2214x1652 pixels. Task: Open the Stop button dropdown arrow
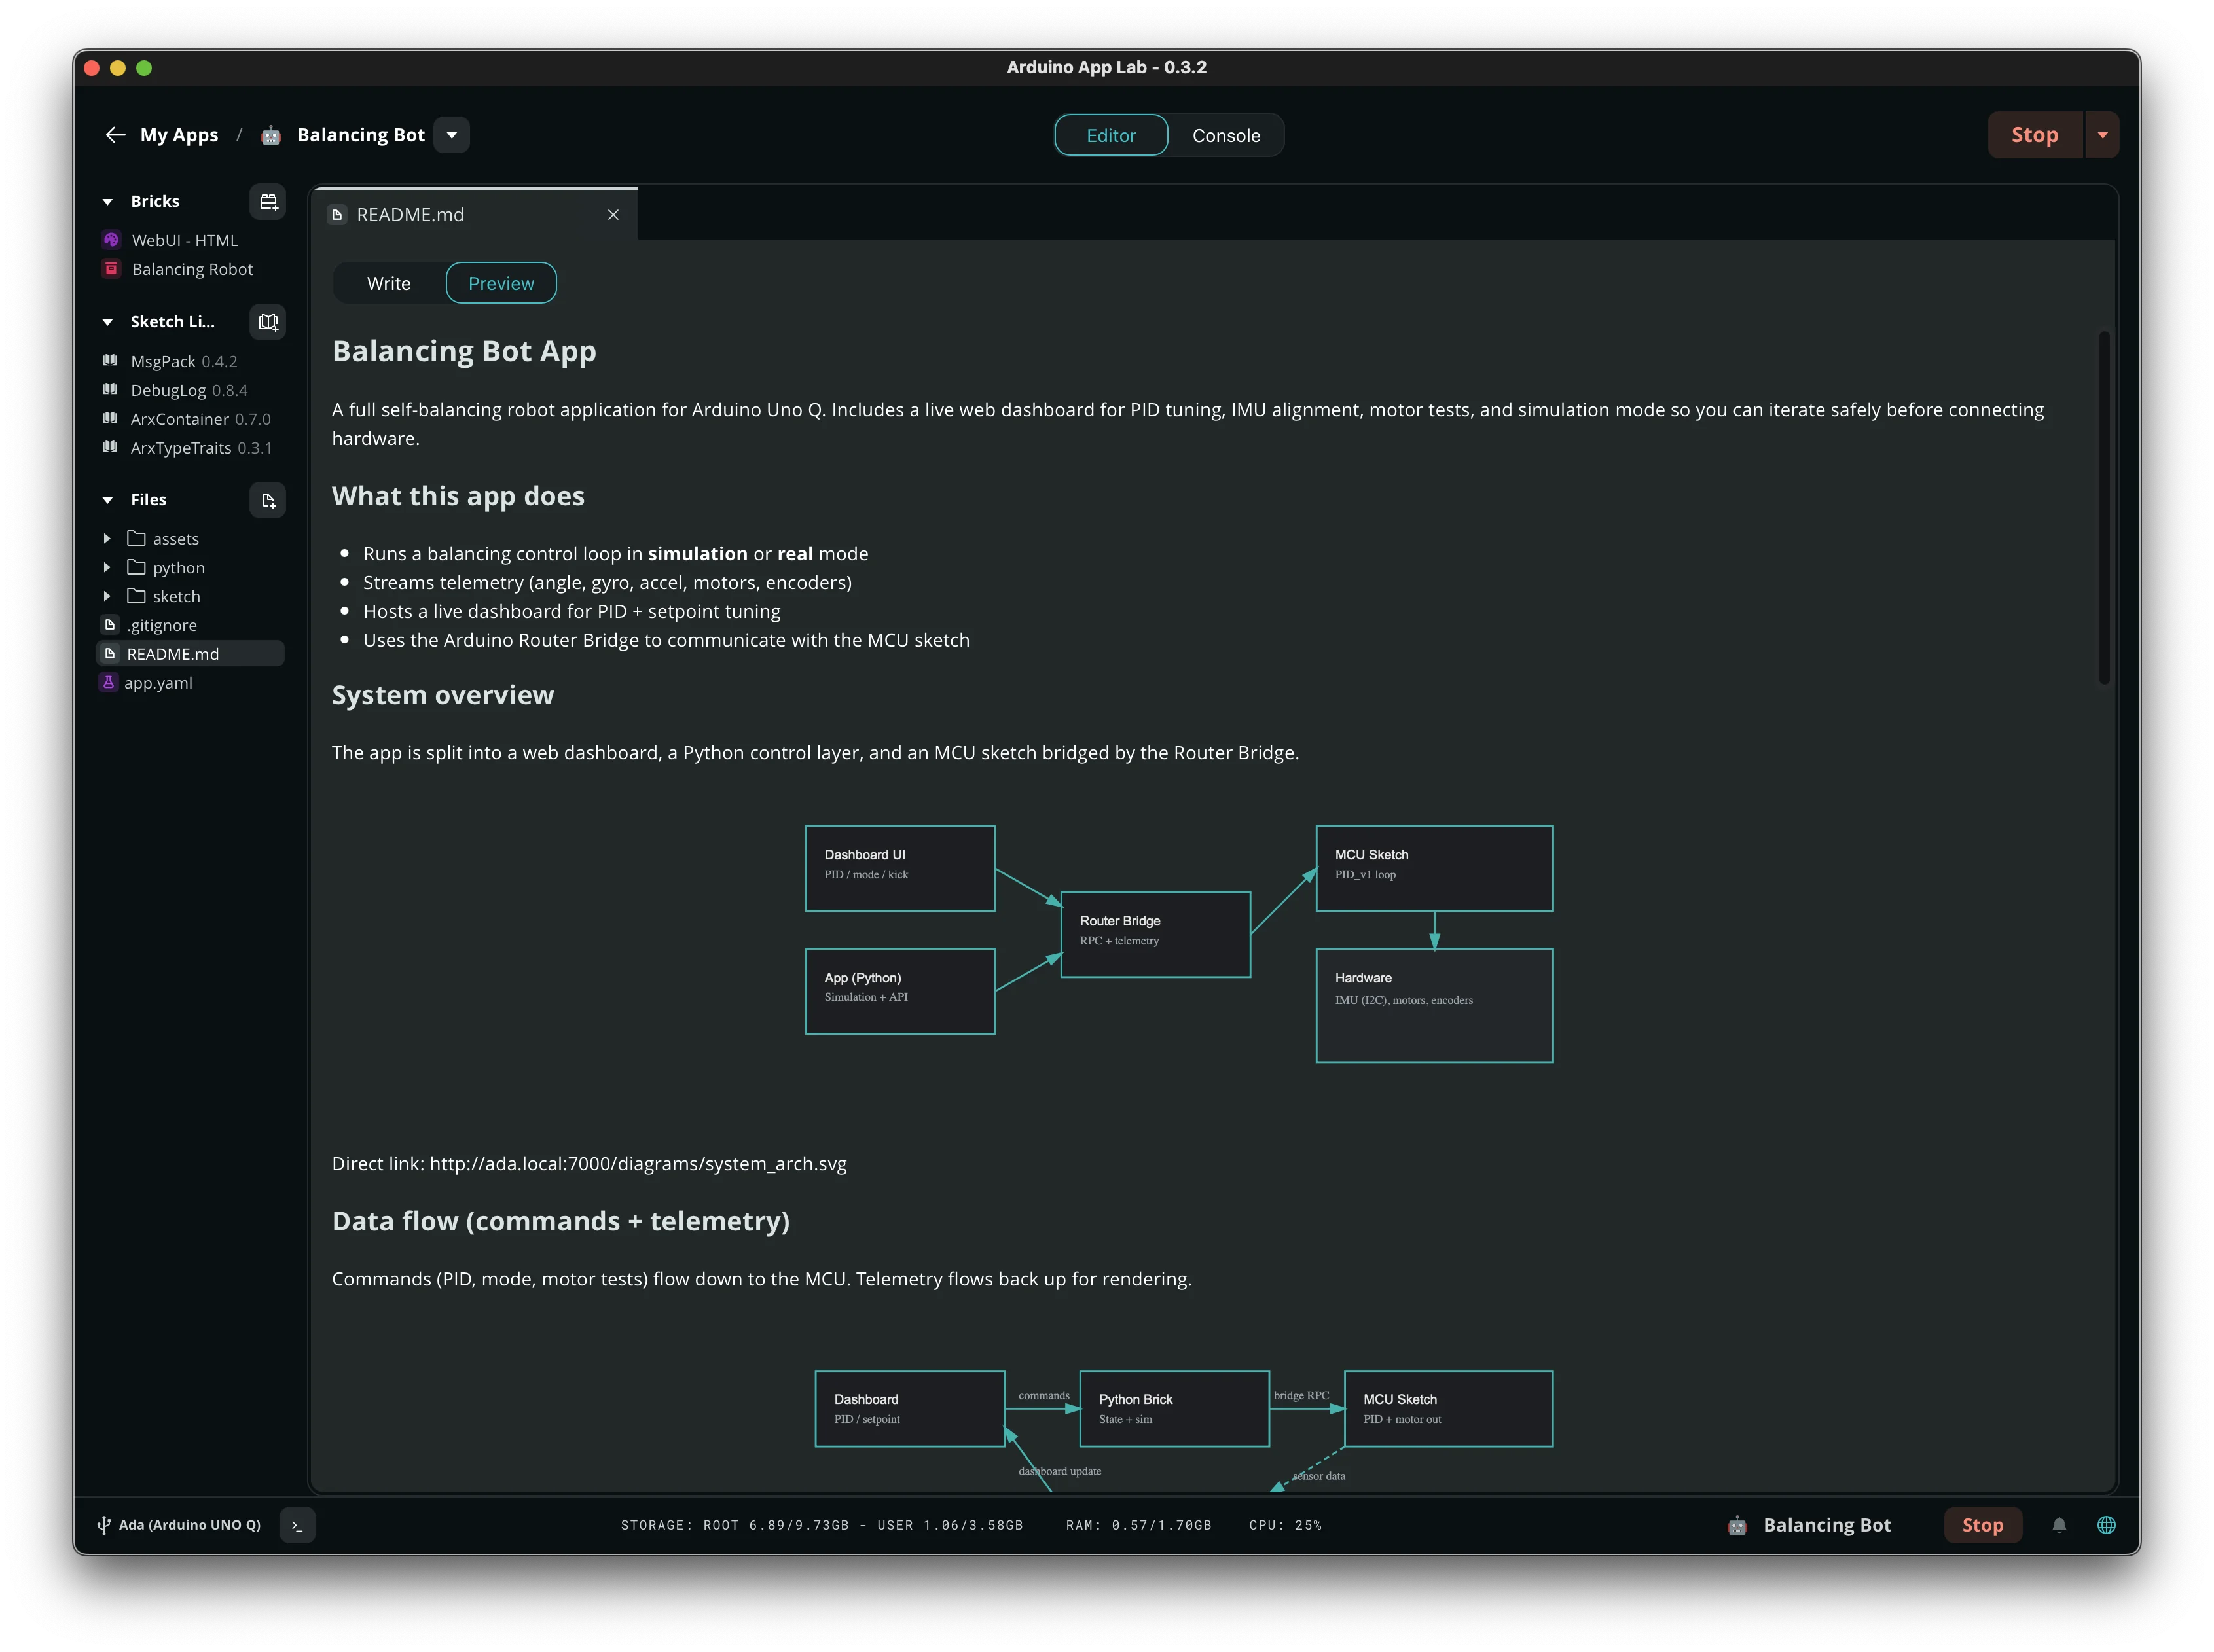[2102, 135]
